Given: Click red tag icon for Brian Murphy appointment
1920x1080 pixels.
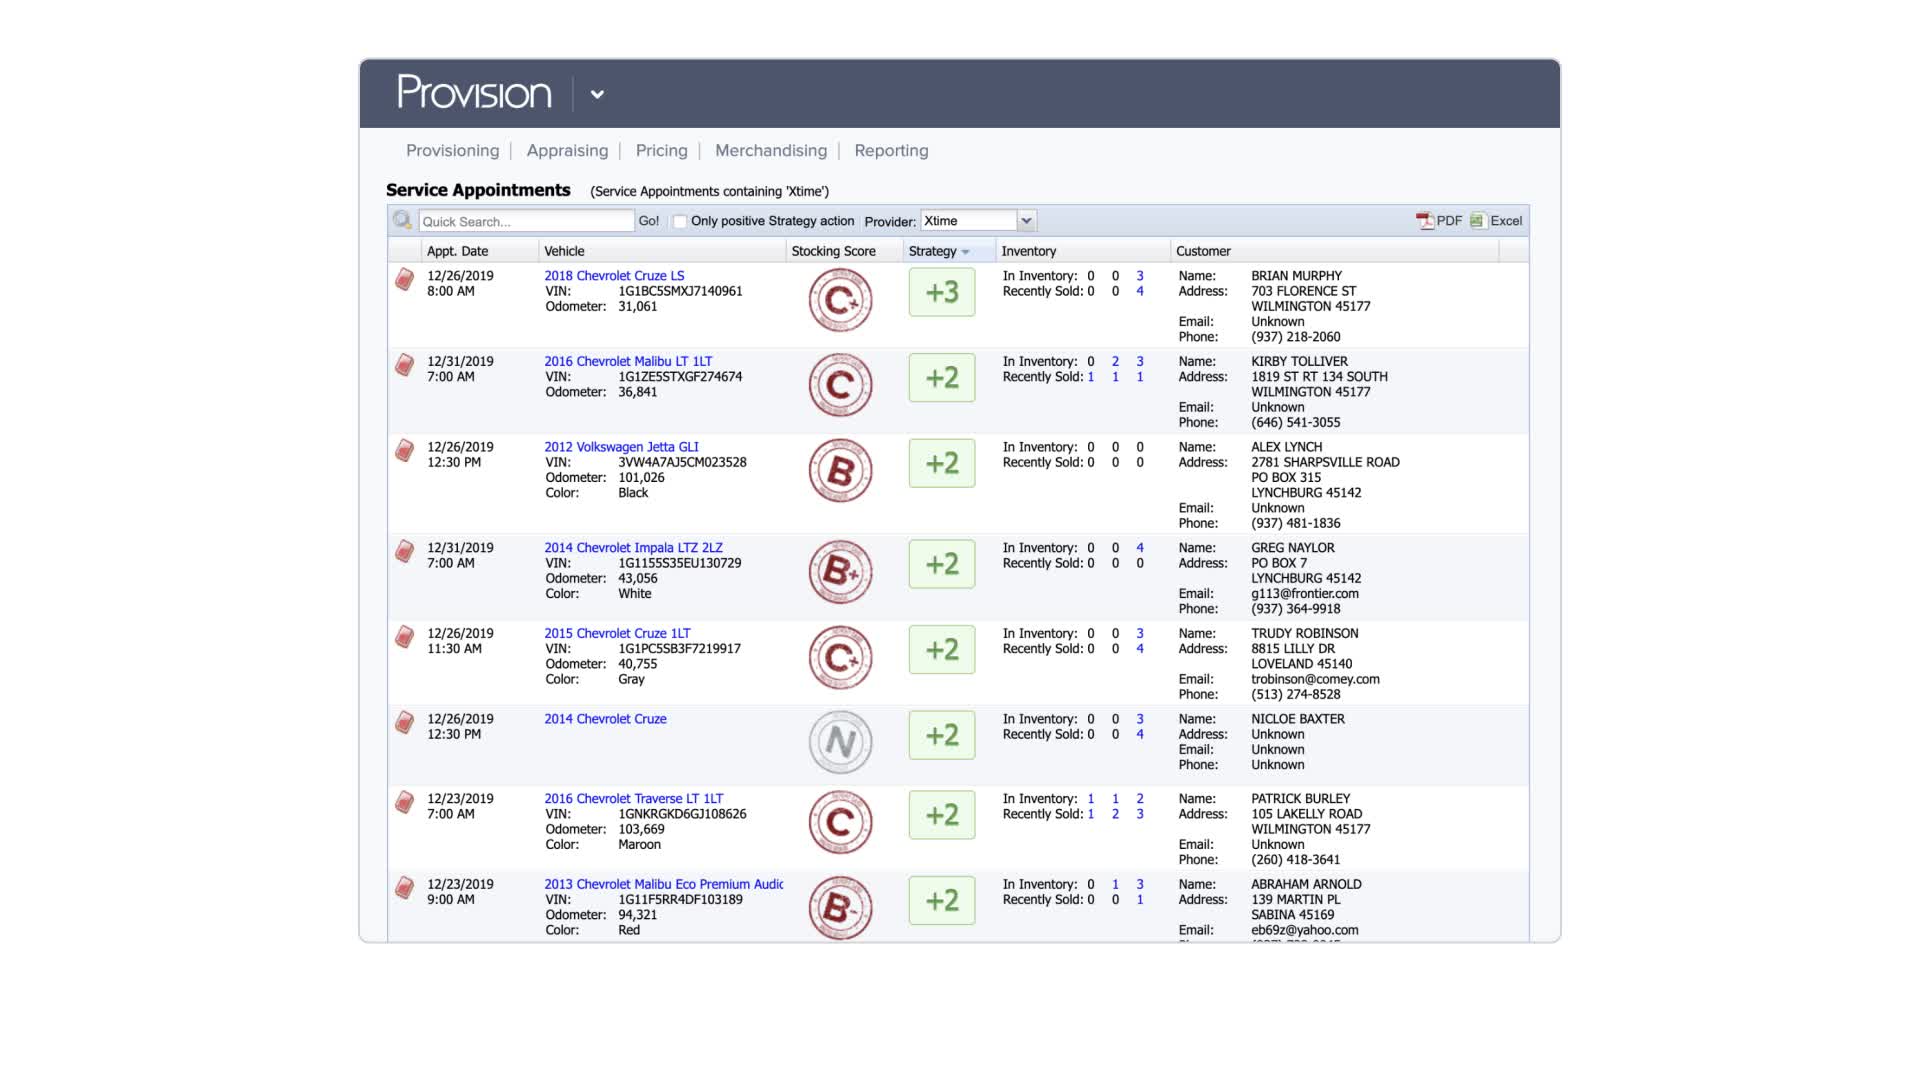Looking at the screenshot, I should pyautogui.click(x=404, y=279).
